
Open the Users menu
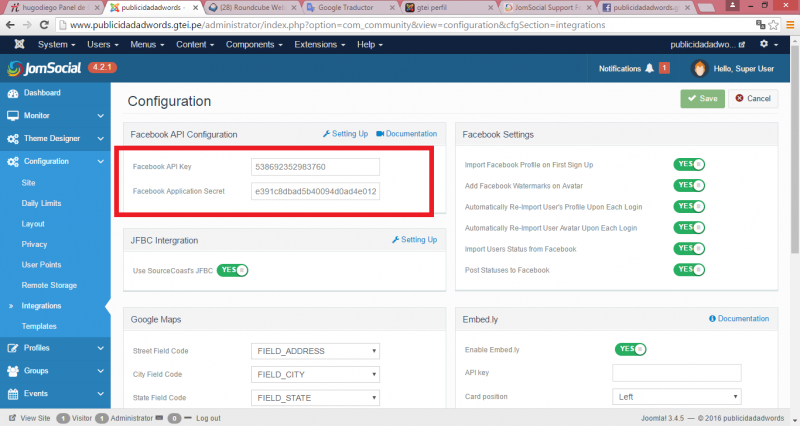pos(103,44)
